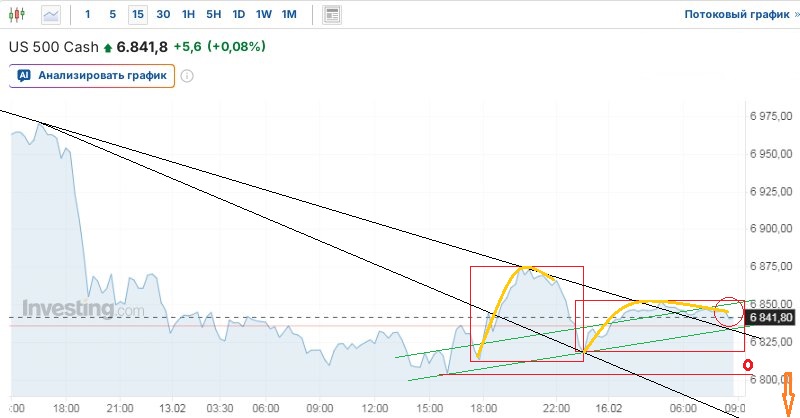Switch to the 1H interval
The width and height of the screenshot is (800, 418).
[x=188, y=15]
